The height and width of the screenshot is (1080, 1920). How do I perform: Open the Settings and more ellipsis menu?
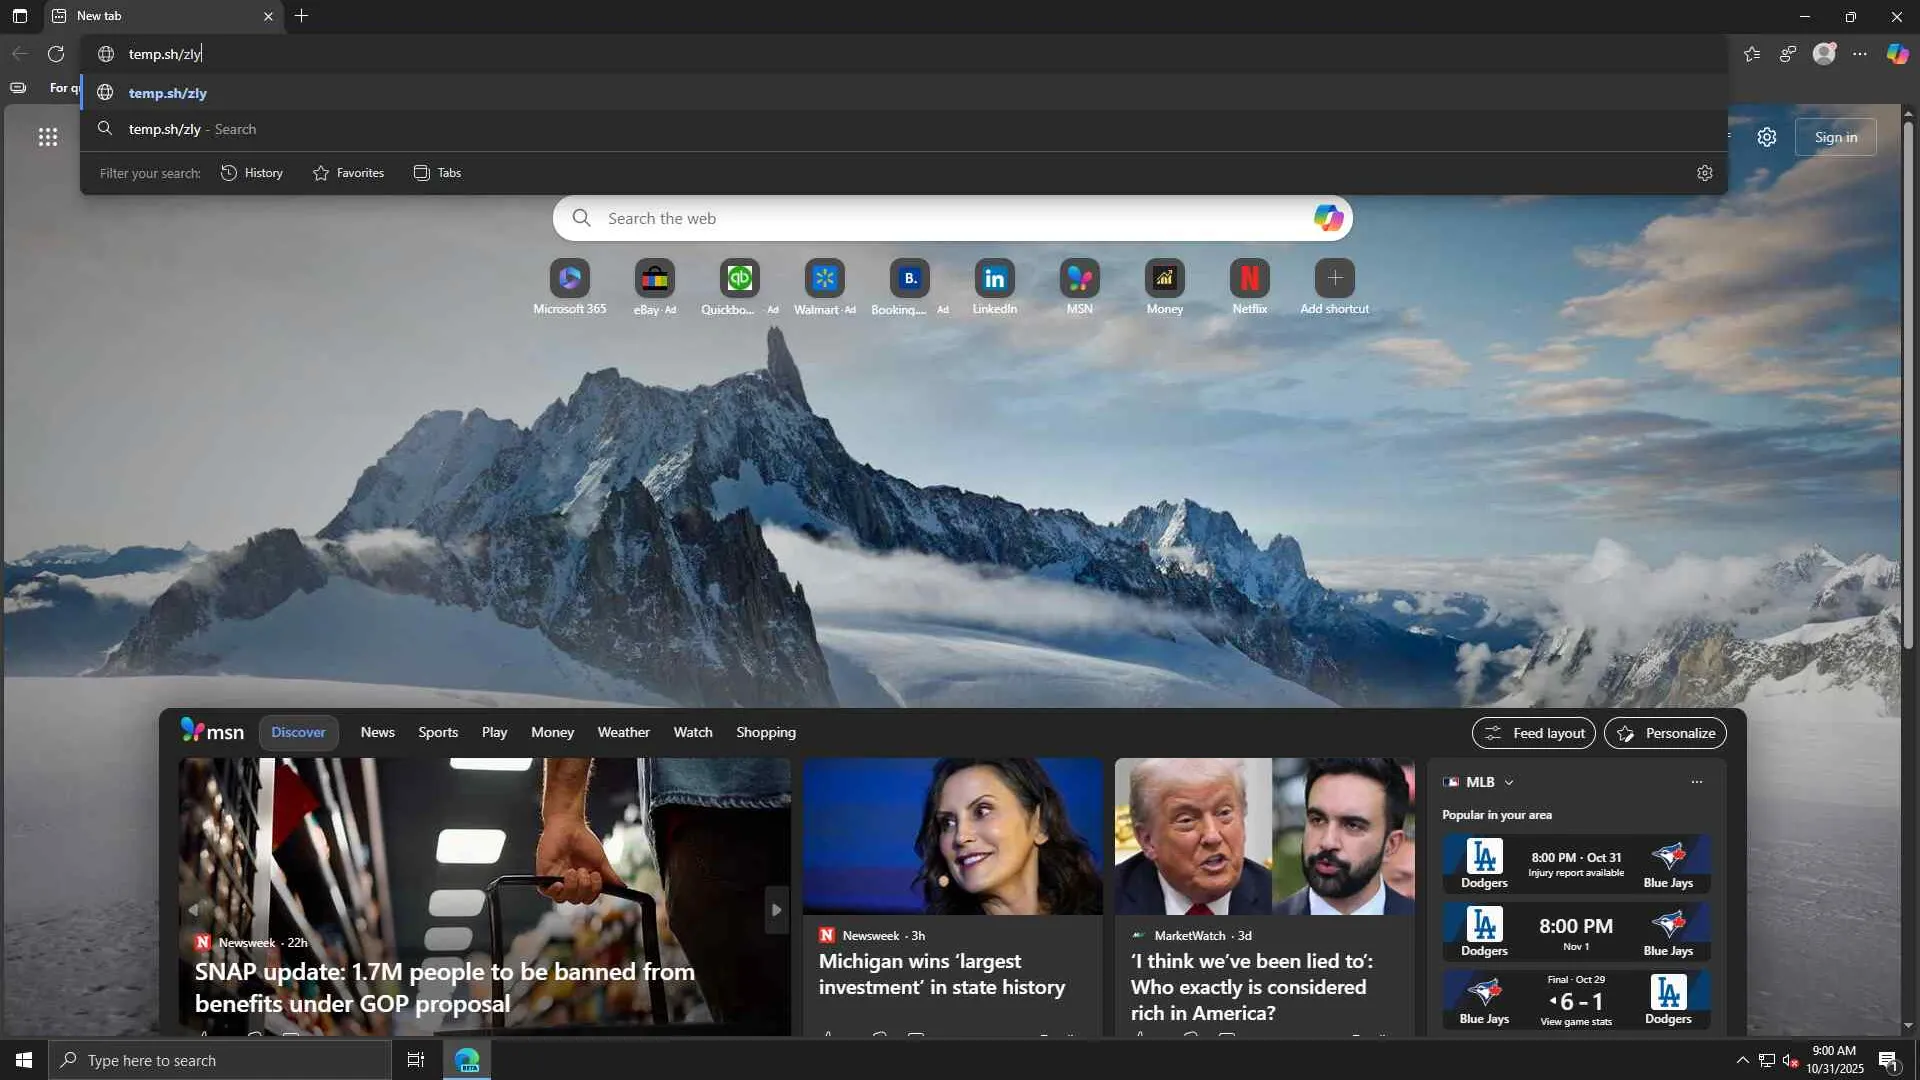1860,54
